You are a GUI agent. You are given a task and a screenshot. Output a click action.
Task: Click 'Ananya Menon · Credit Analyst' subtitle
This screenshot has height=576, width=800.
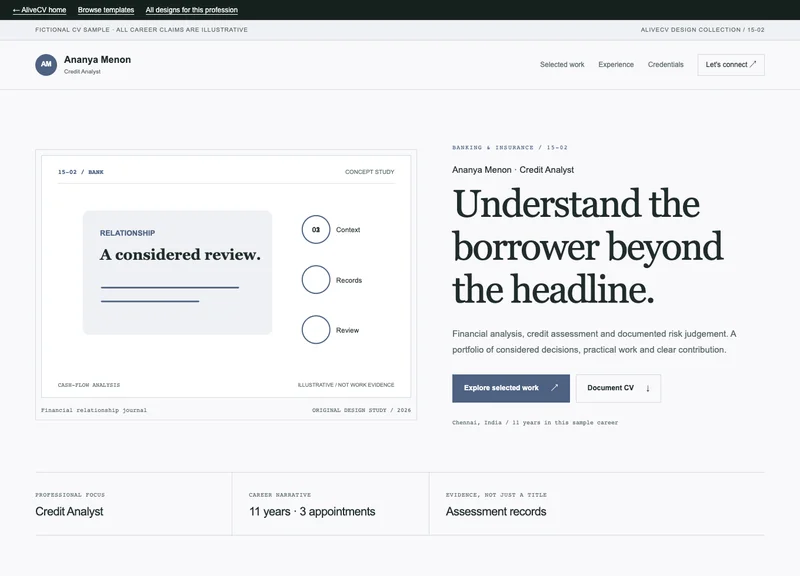(513, 170)
